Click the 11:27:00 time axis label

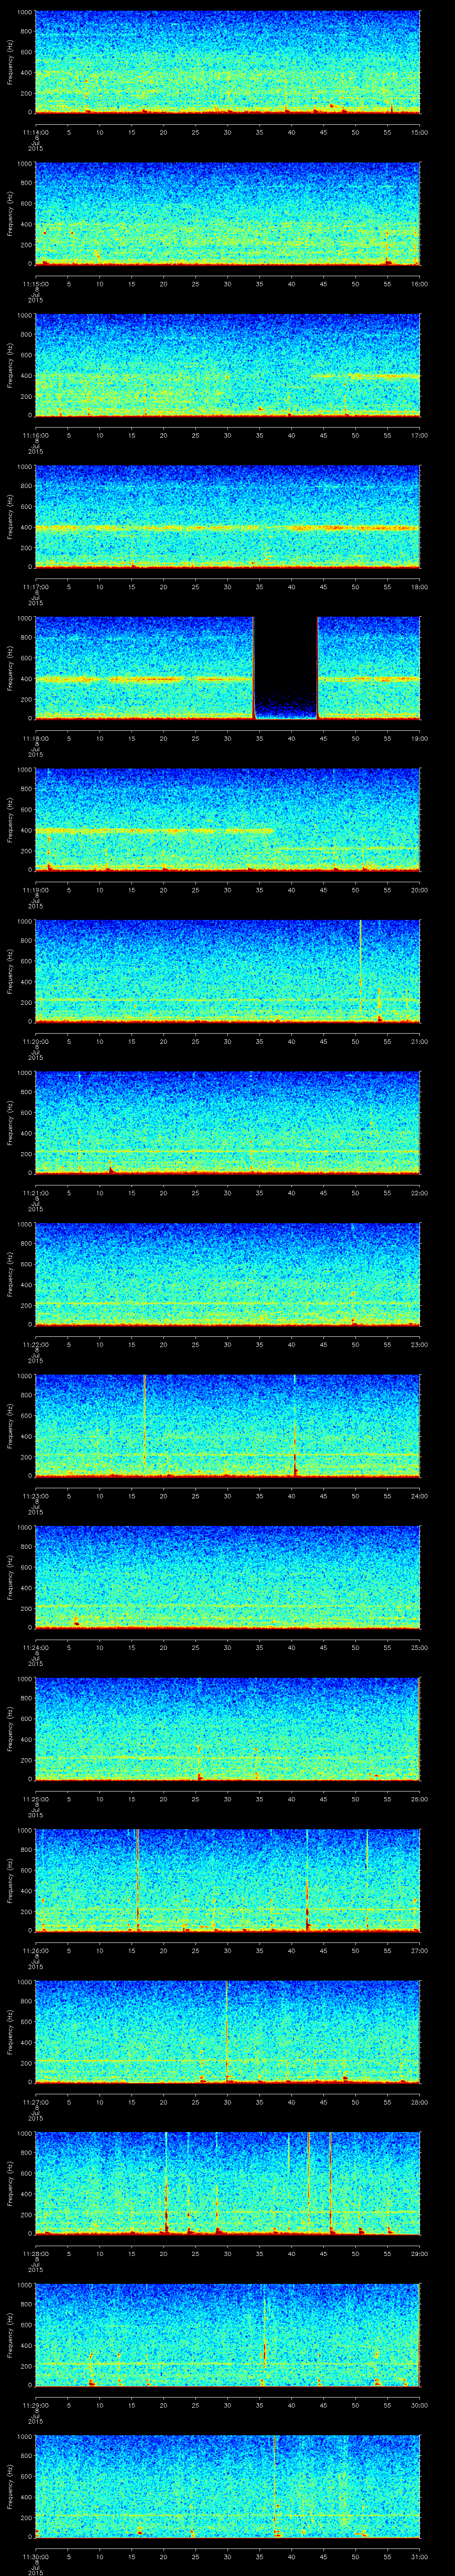(x=36, y=2101)
